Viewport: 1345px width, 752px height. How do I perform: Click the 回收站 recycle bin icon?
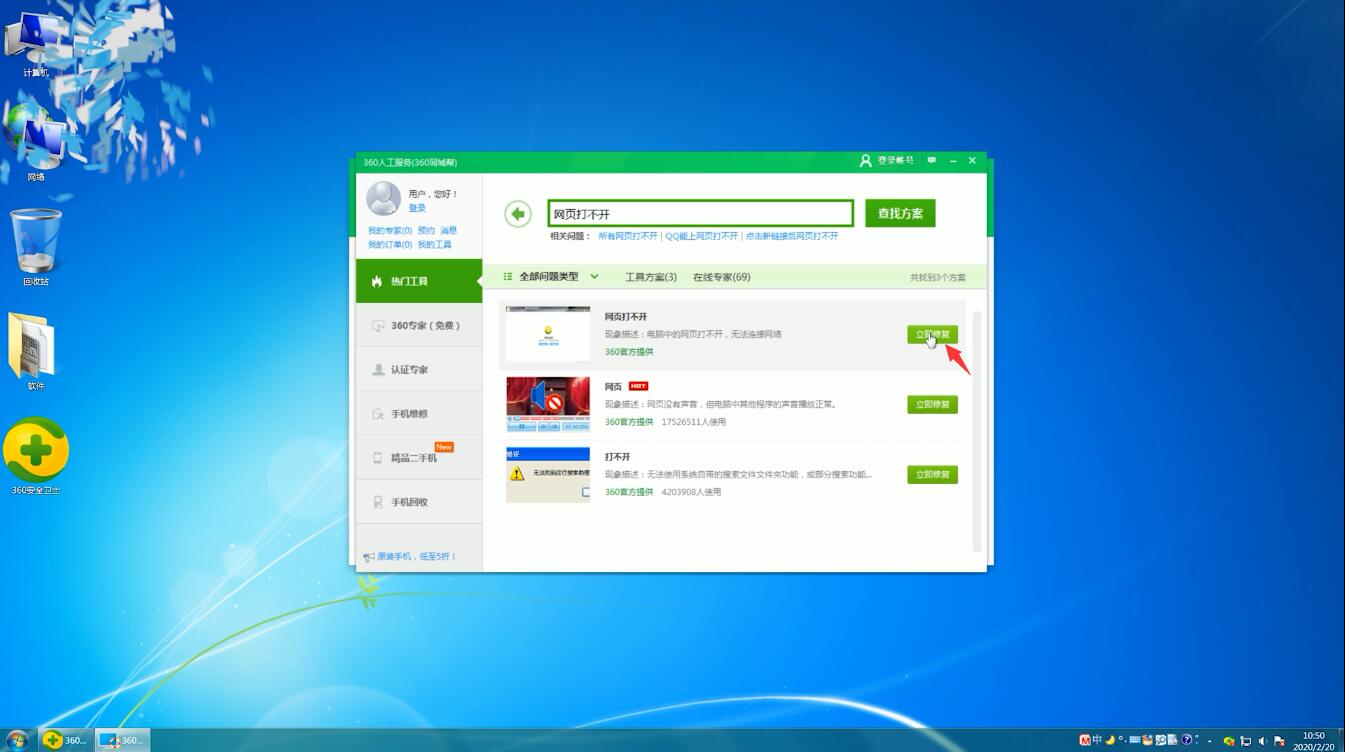(36, 247)
